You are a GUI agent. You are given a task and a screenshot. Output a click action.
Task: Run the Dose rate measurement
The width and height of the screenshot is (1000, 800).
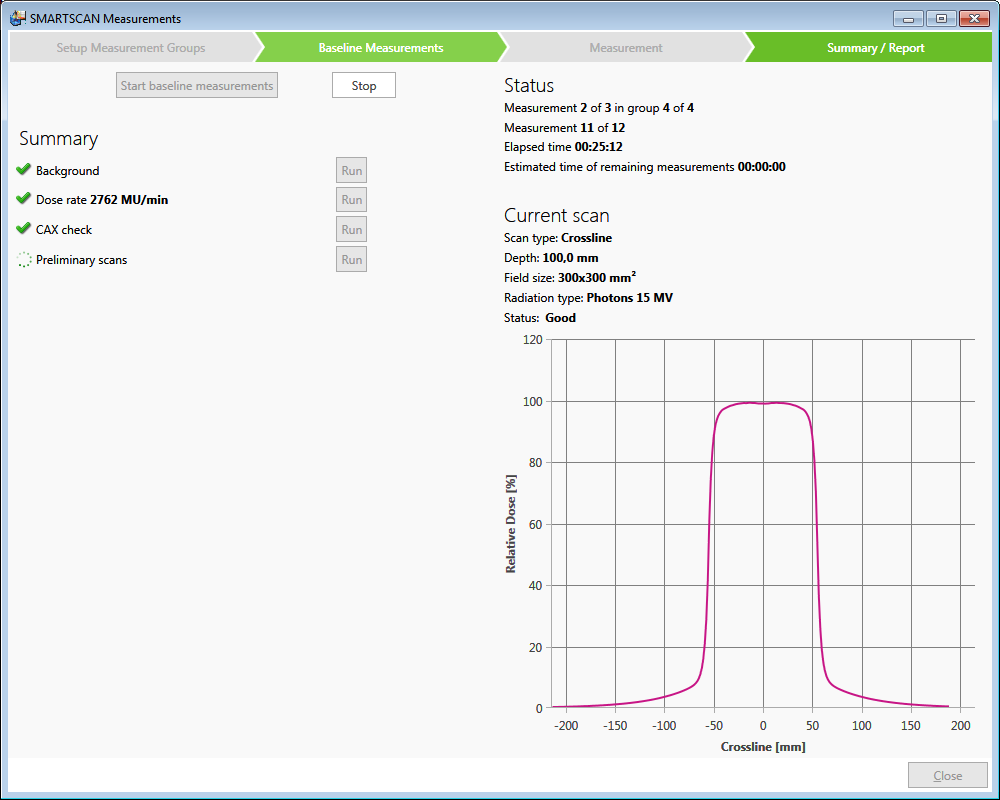tap(351, 200)
